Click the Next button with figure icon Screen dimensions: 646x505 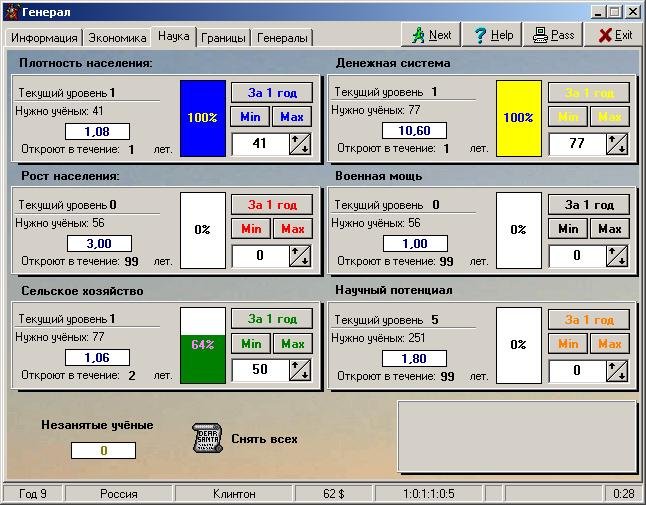pos(427,35)
